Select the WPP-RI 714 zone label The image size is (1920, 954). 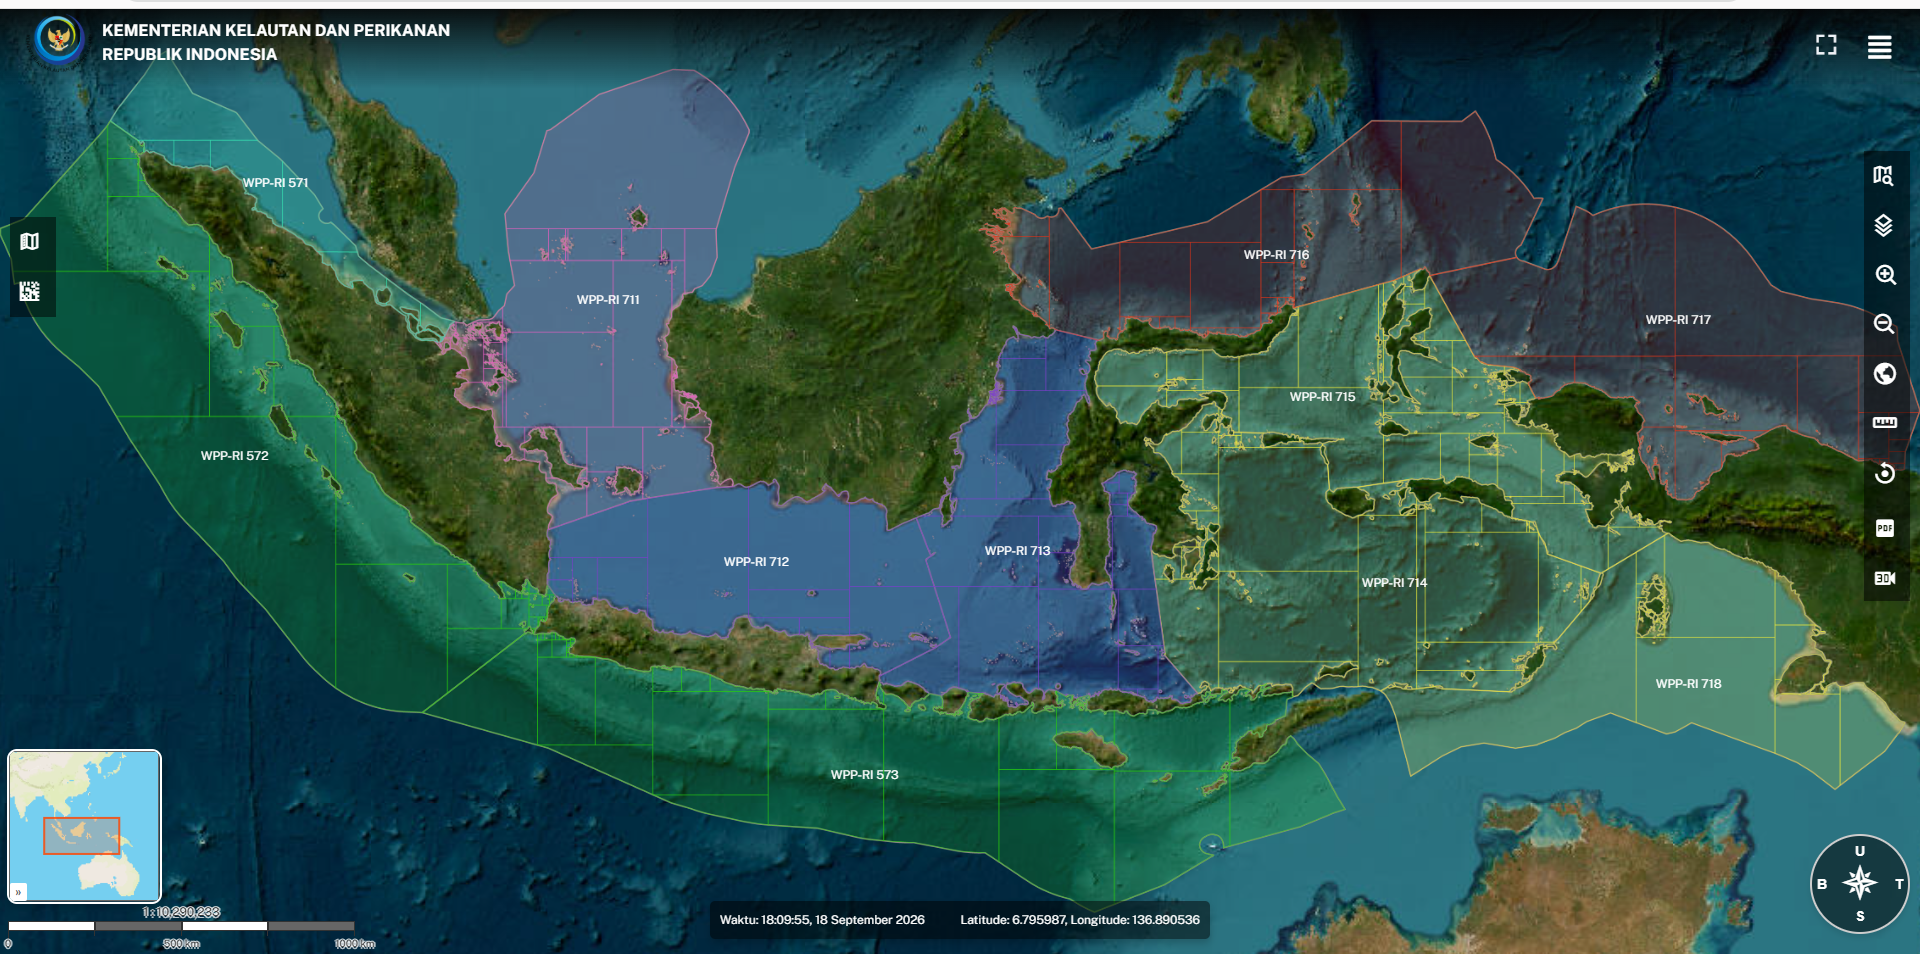[1395, 583]
